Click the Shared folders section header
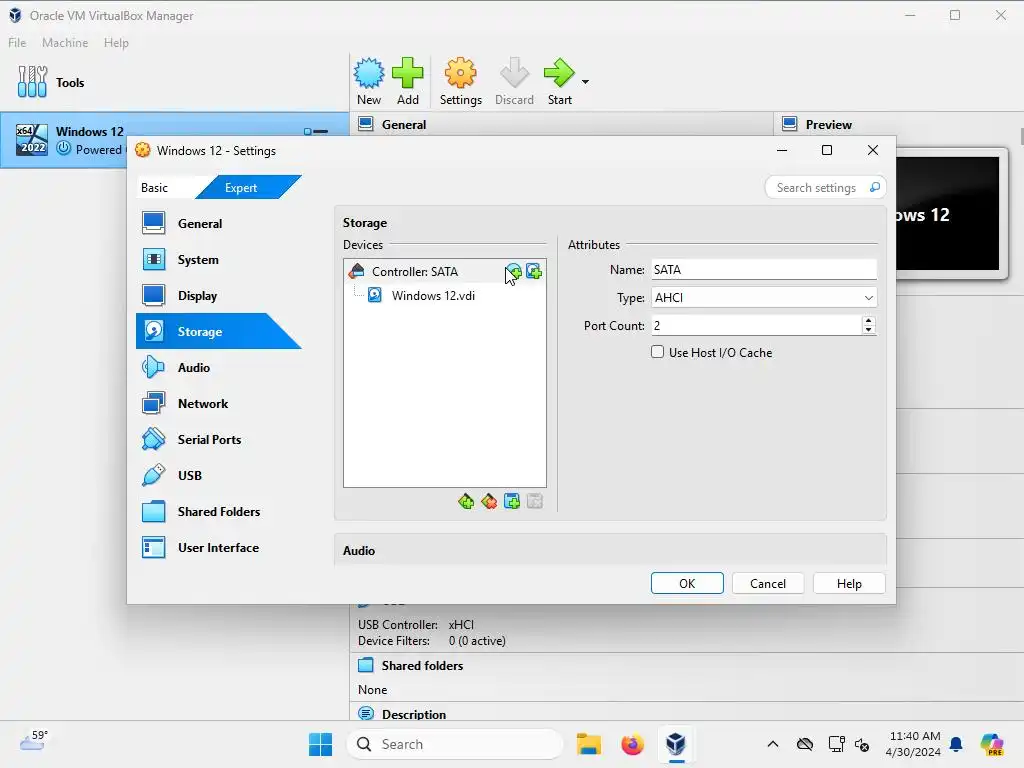This screenshot has width=1024, height=768. pyautogui.click(x=422, y=665)
